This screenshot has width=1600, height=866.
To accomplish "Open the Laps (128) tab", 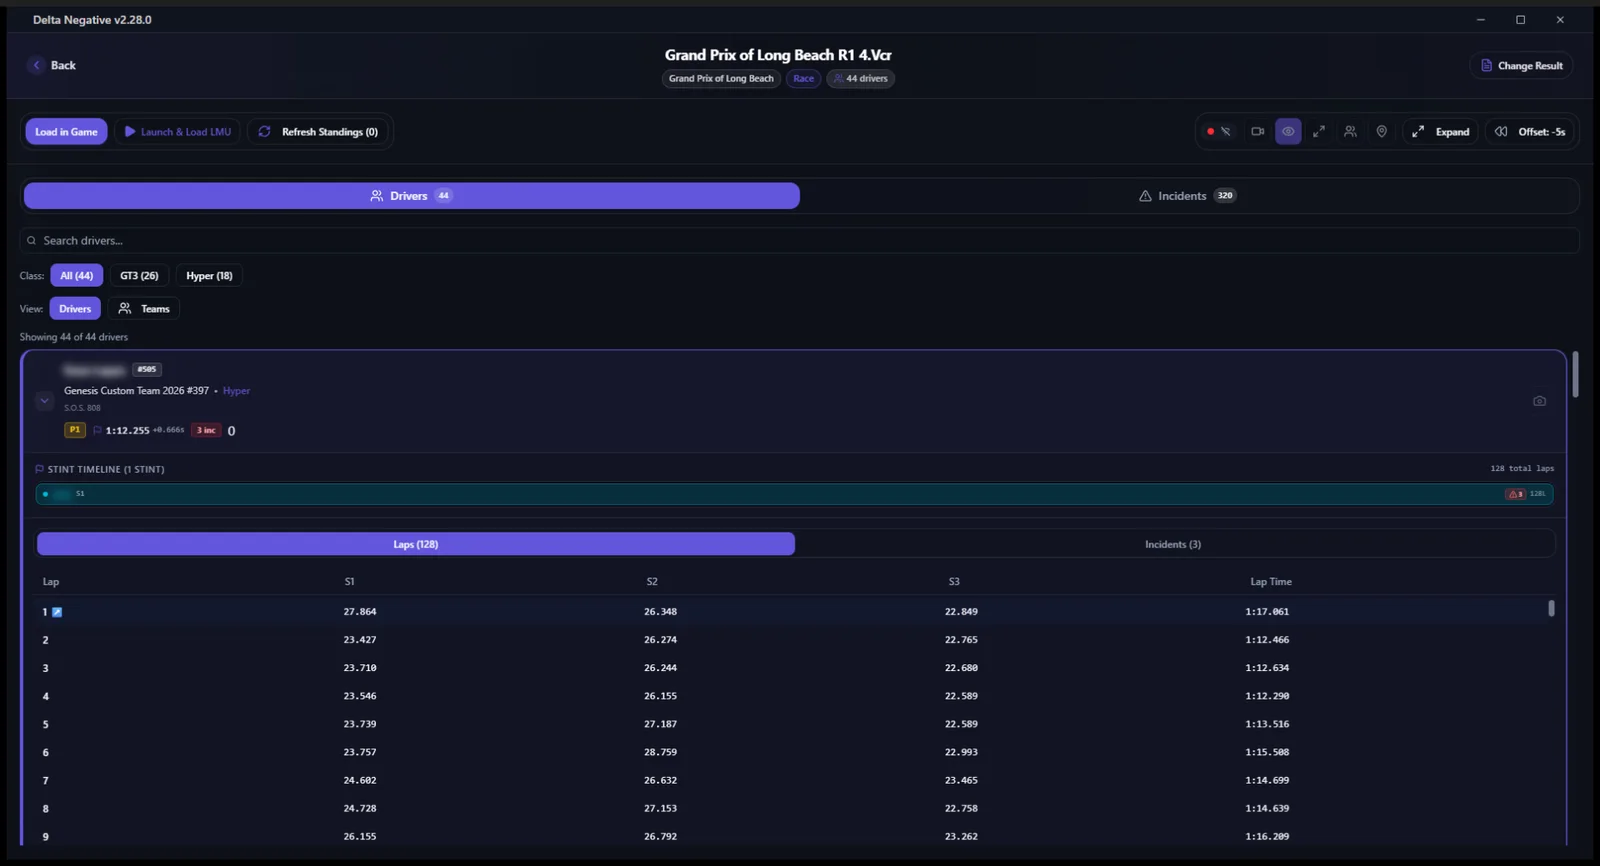I will point(416,544).
